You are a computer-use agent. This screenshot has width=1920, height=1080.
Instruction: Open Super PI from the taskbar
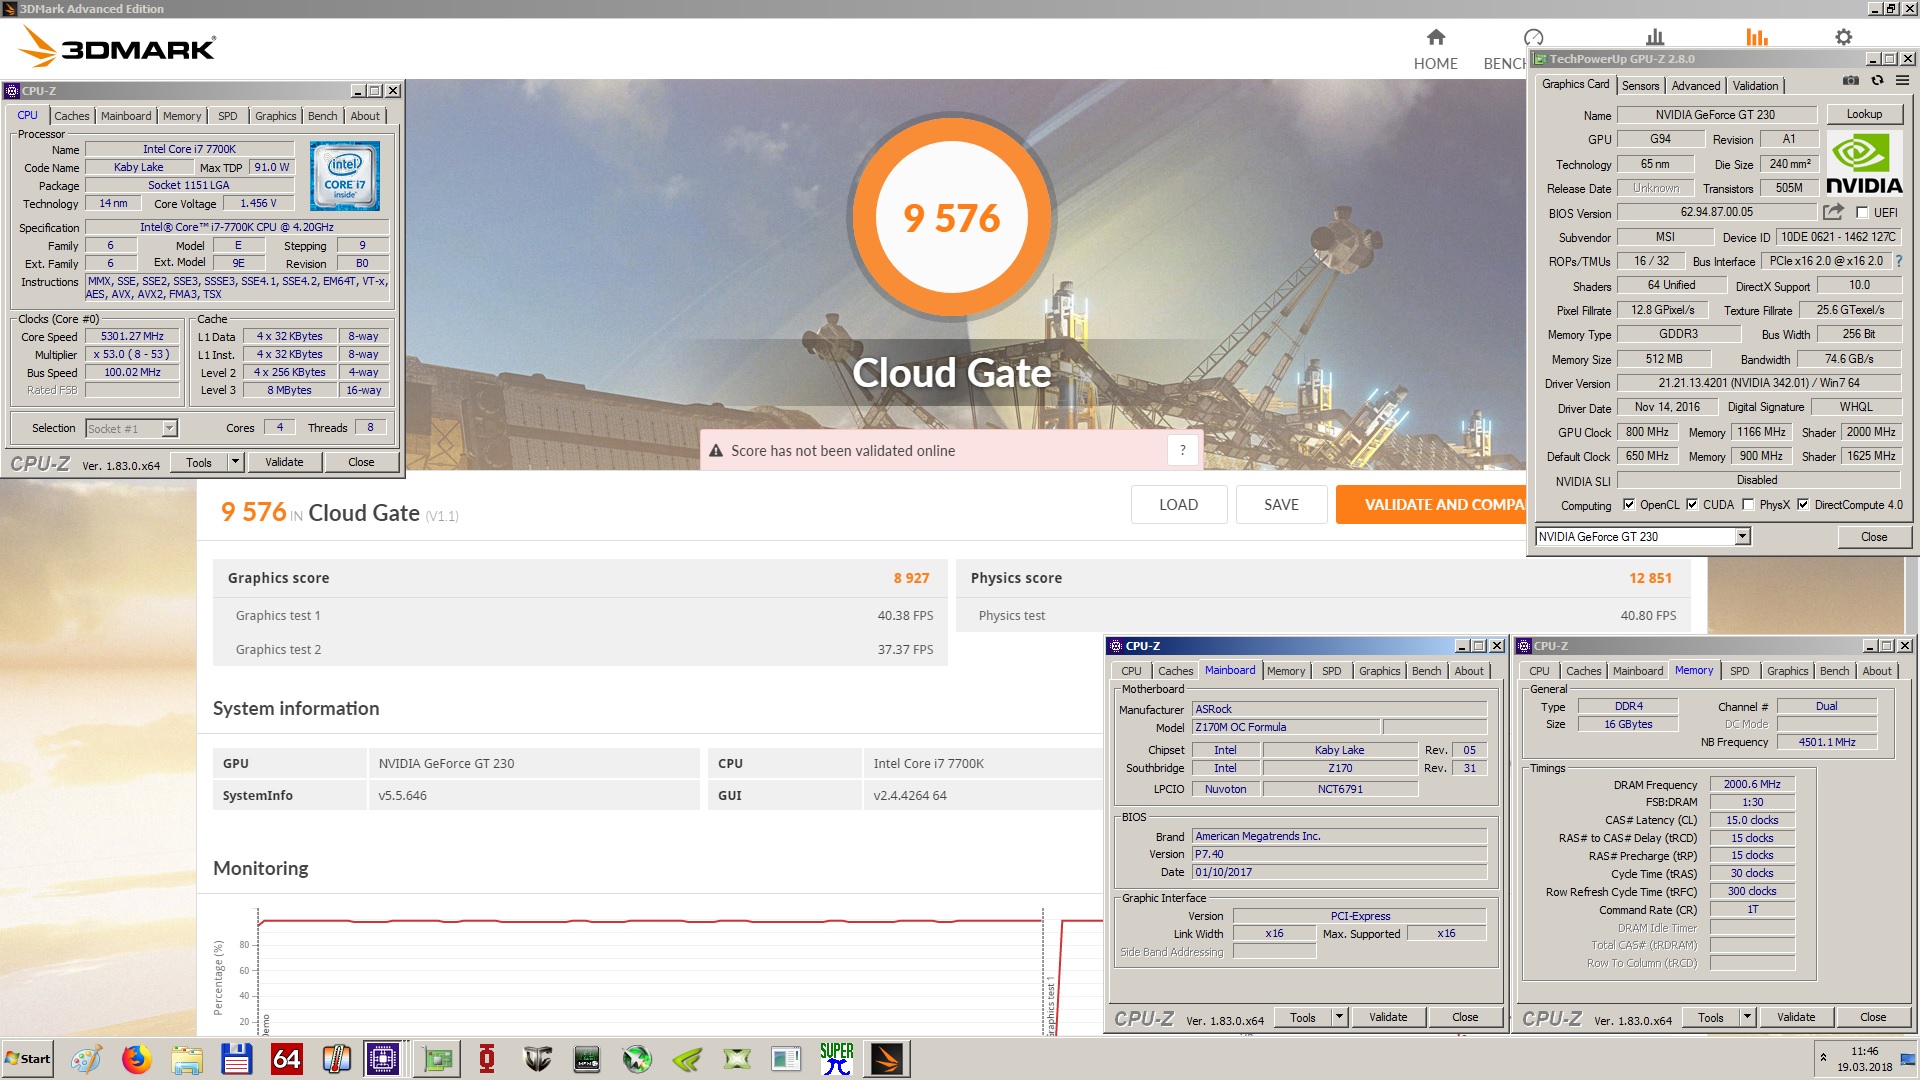pyautogui.click(x=837, y=1059)
